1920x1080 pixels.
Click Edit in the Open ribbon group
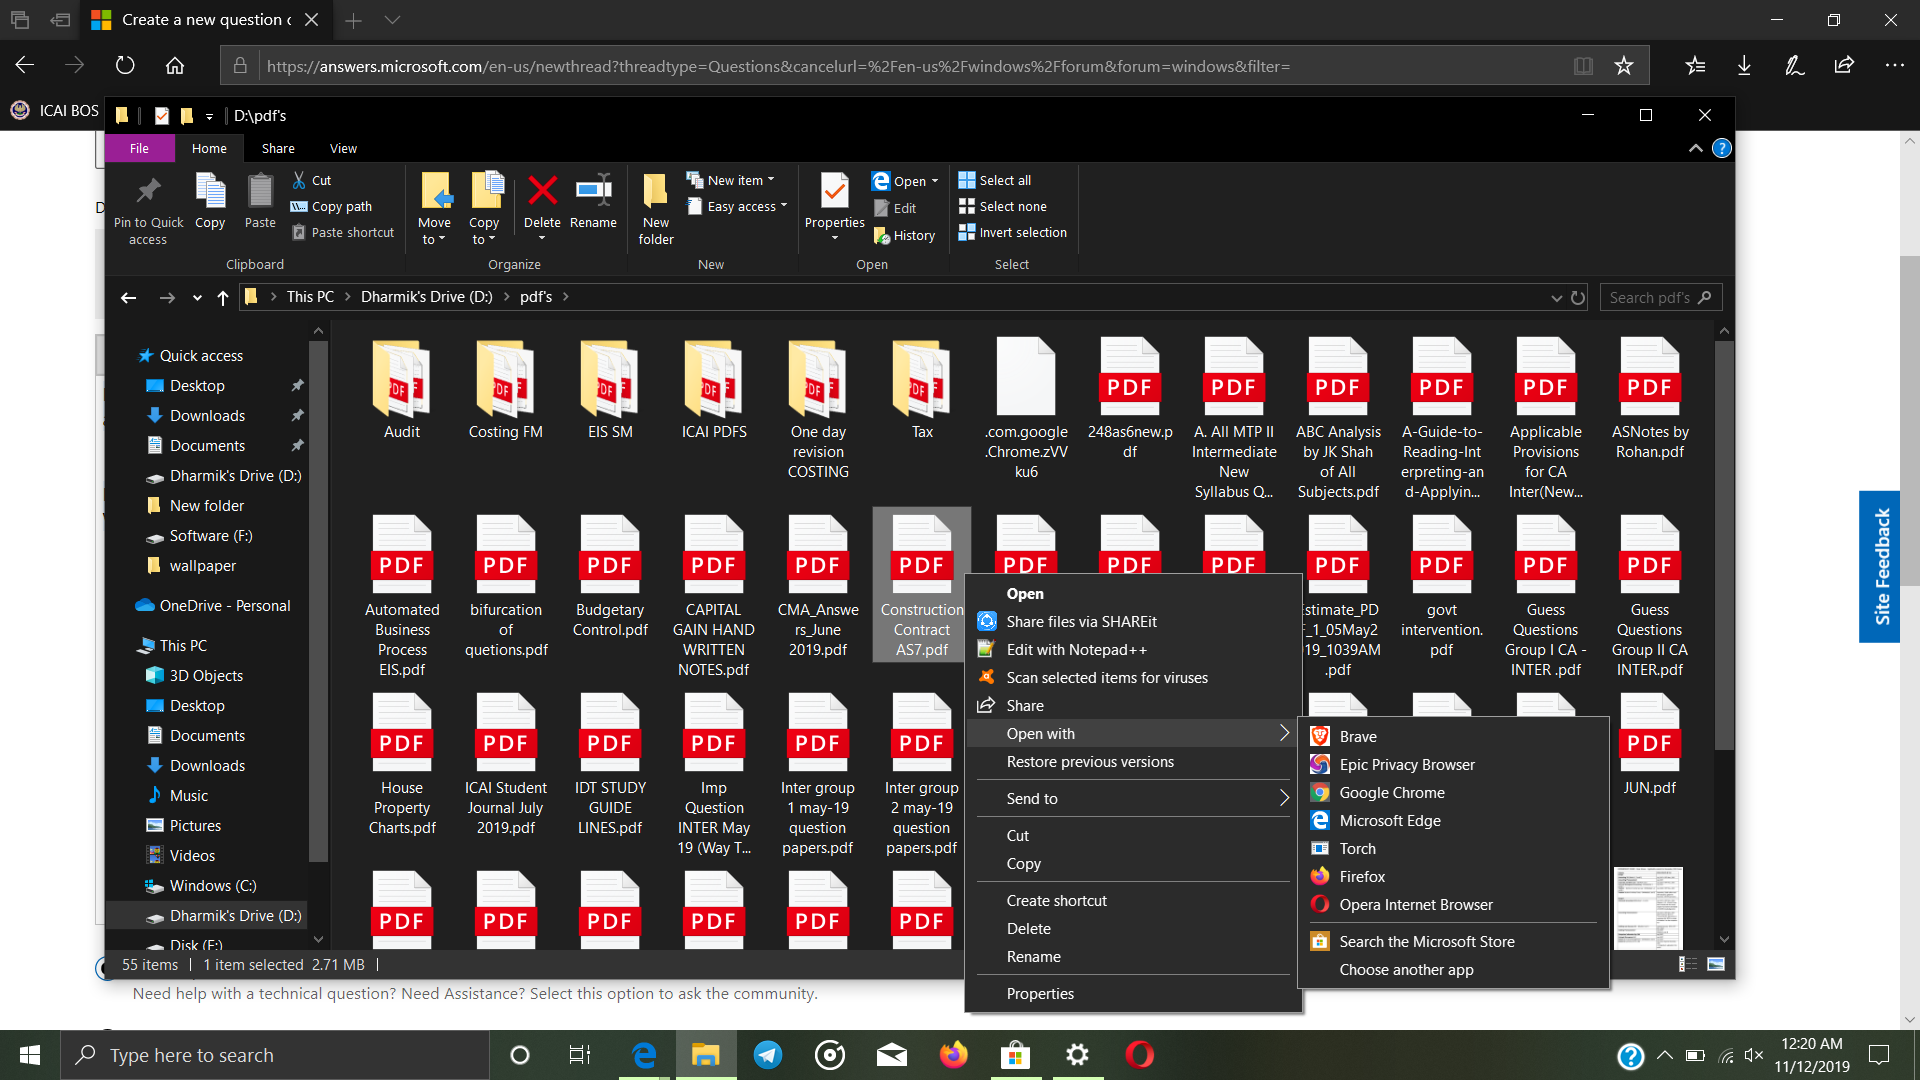(895, 208)
